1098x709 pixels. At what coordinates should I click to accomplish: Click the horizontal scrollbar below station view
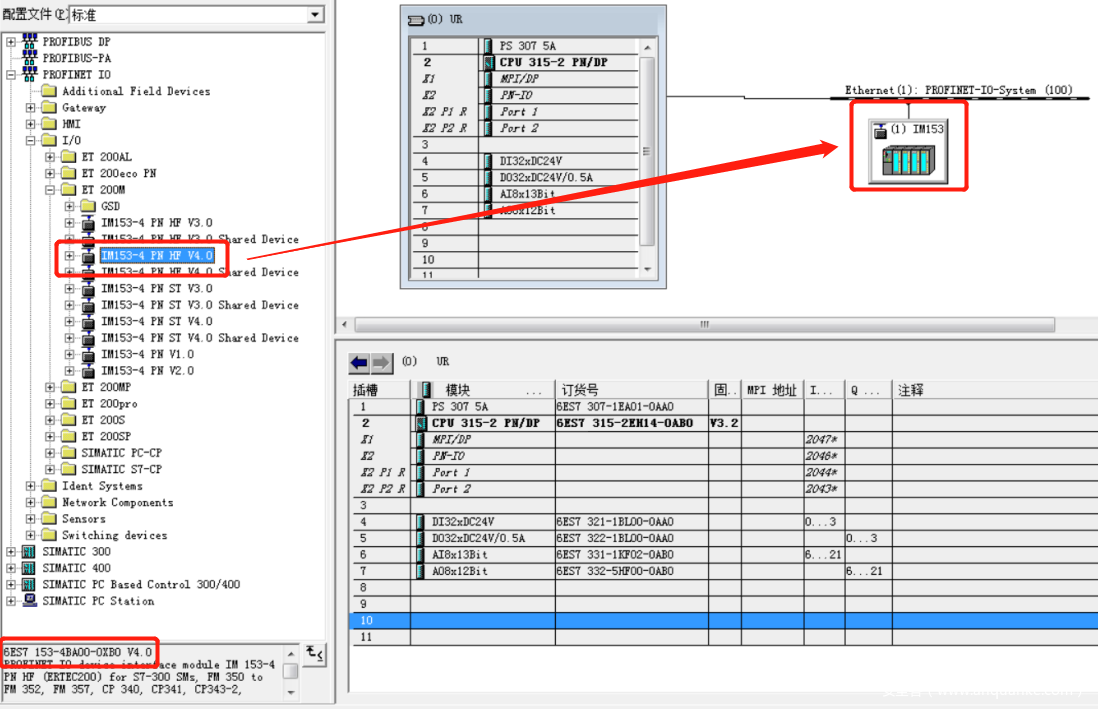(704, 325)
